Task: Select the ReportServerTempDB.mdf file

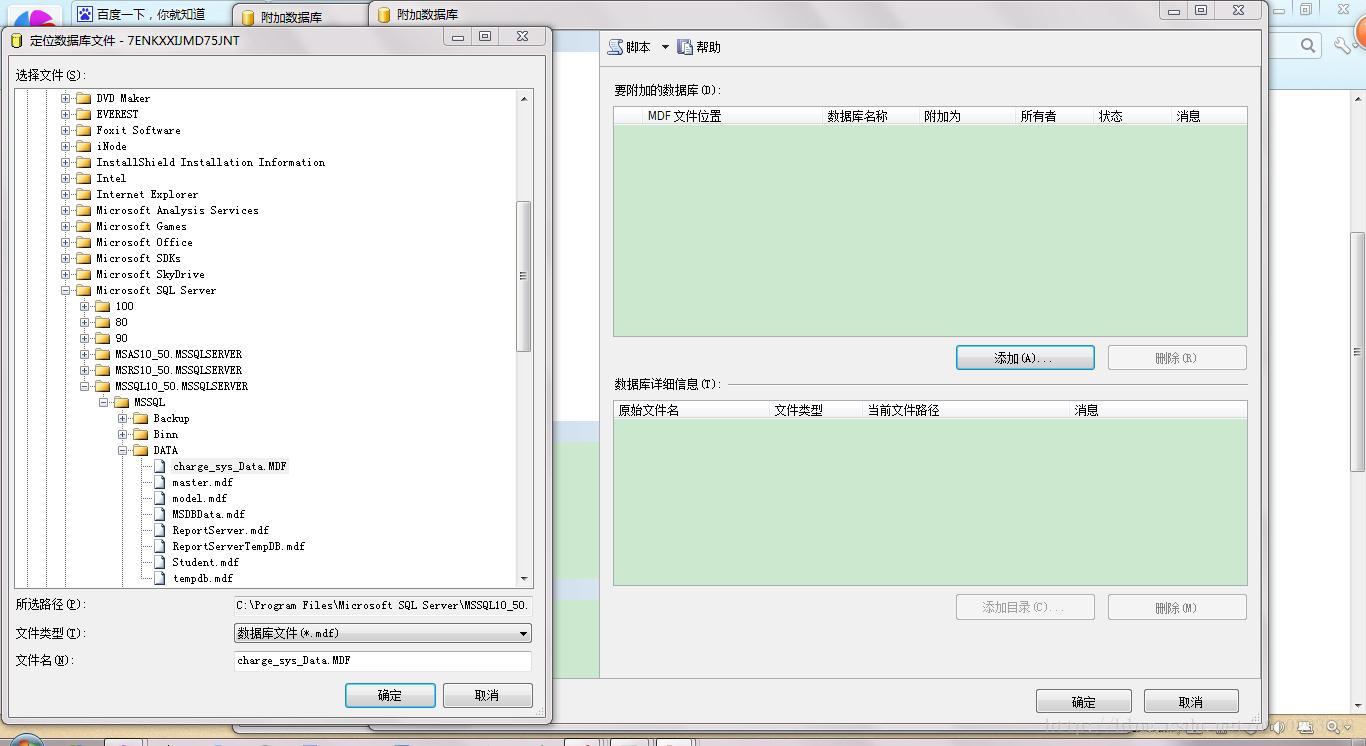Action: click(x=238, y=546)
